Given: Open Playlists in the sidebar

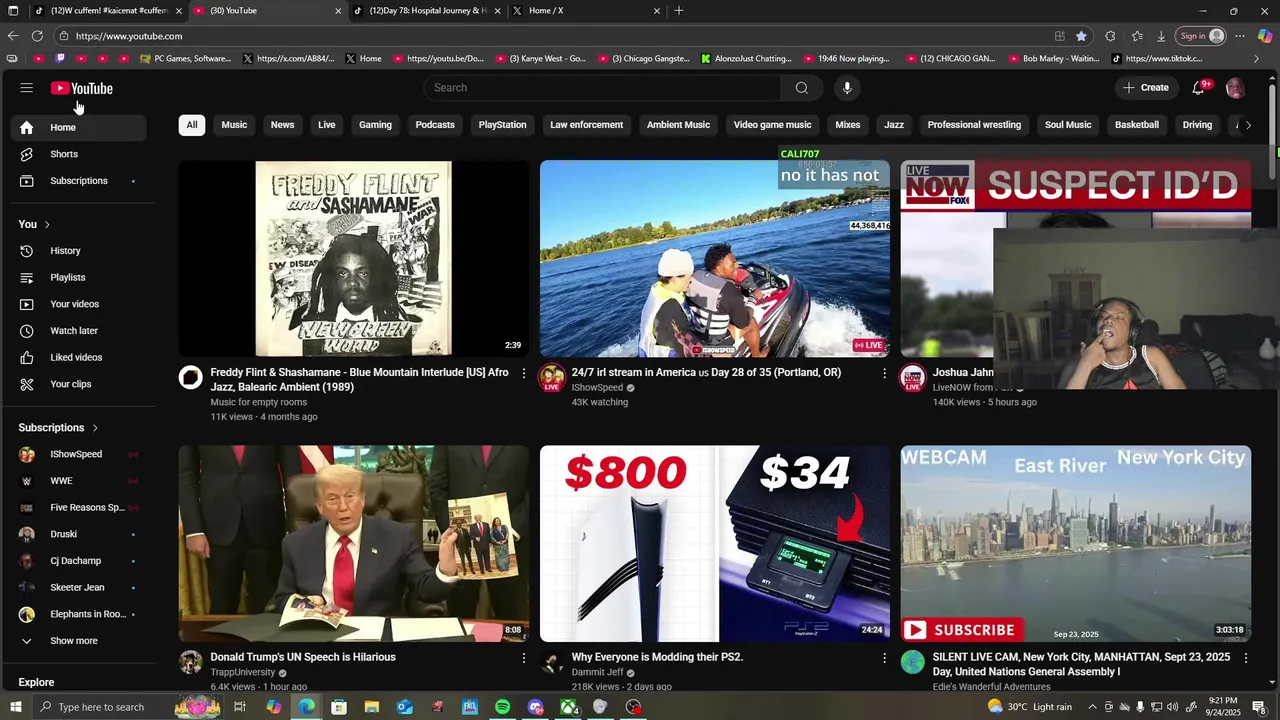Looking at the screenshot, I should [x=79, y=277].
